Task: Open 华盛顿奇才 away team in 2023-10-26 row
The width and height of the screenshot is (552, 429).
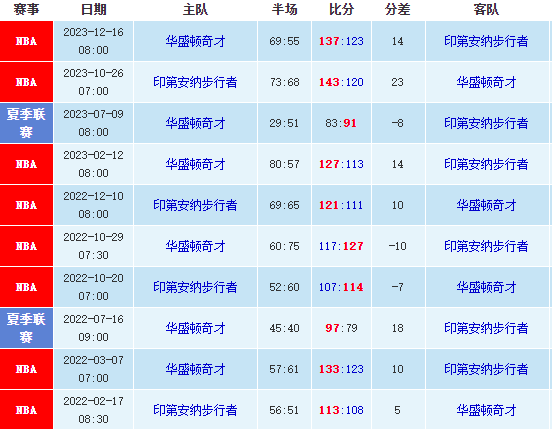Action: coord(486,82)
